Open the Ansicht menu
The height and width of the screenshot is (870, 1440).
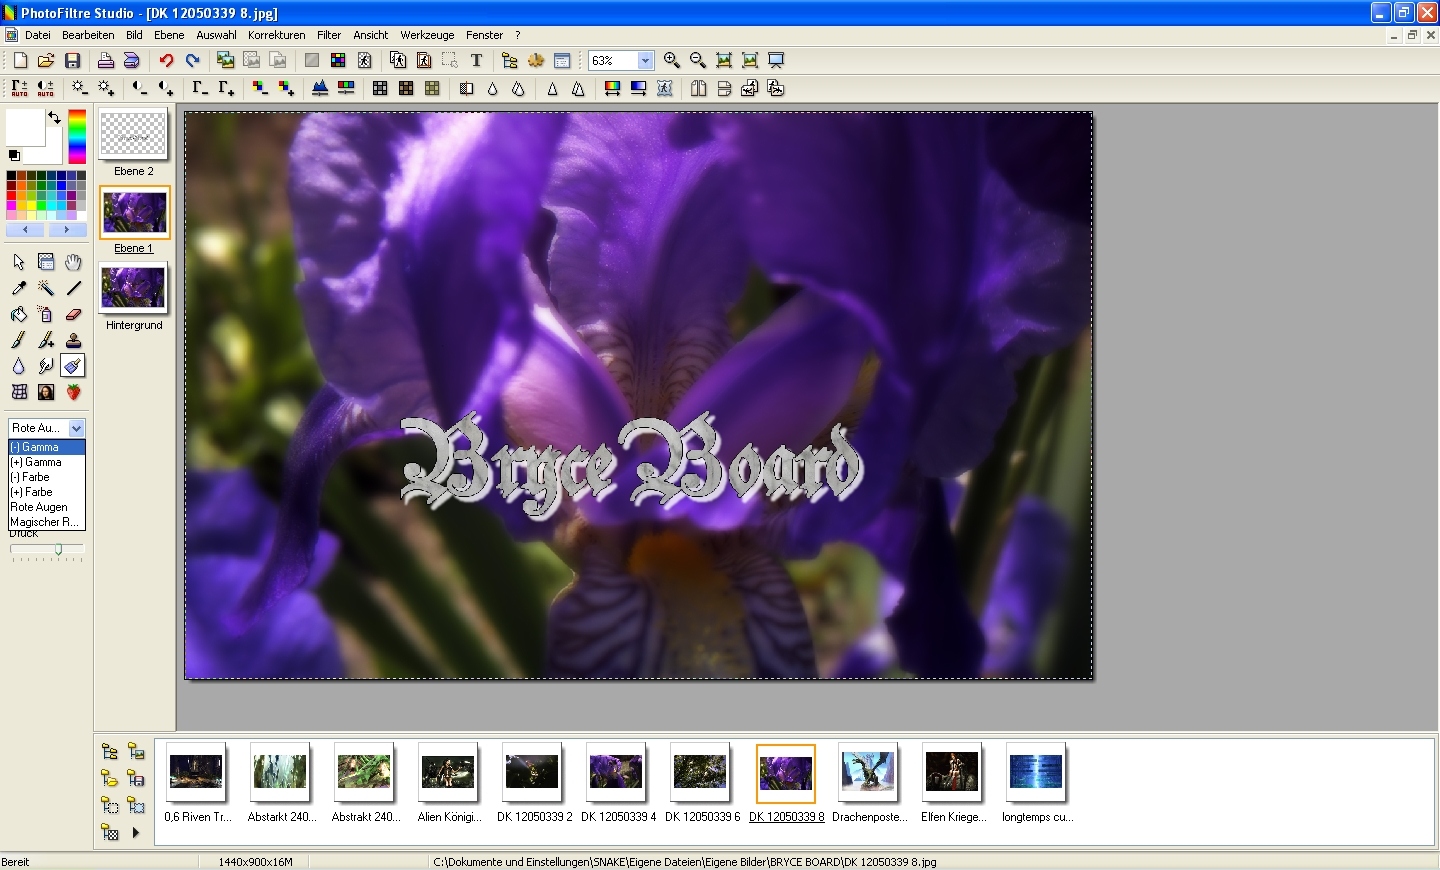(371, 35)
